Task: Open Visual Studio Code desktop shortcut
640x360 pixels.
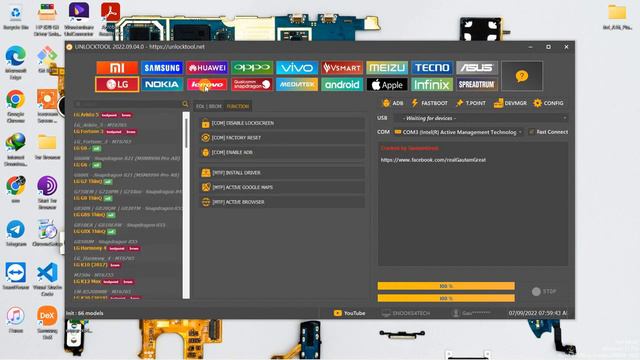Action: pyautogui.click(x=47, y=280)
